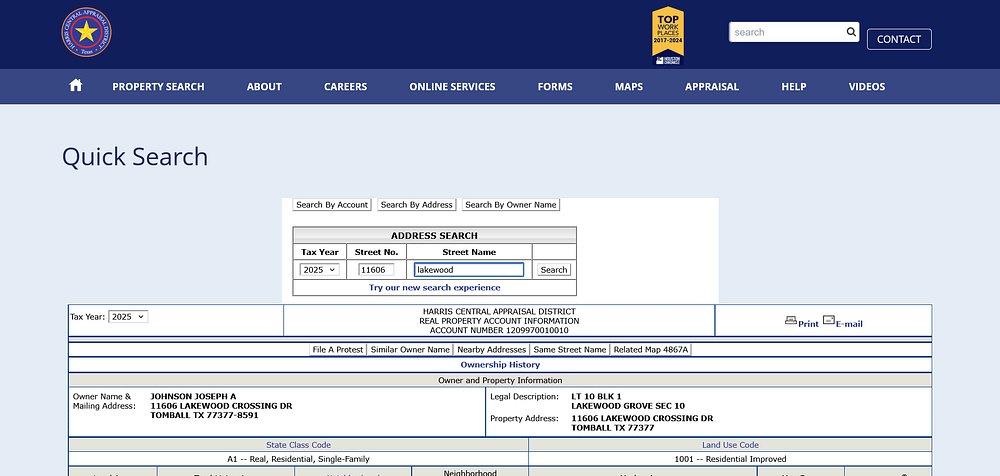Click the Nearby Addresses button
The height and width of the screenshot is (476, 1000).
492,350
